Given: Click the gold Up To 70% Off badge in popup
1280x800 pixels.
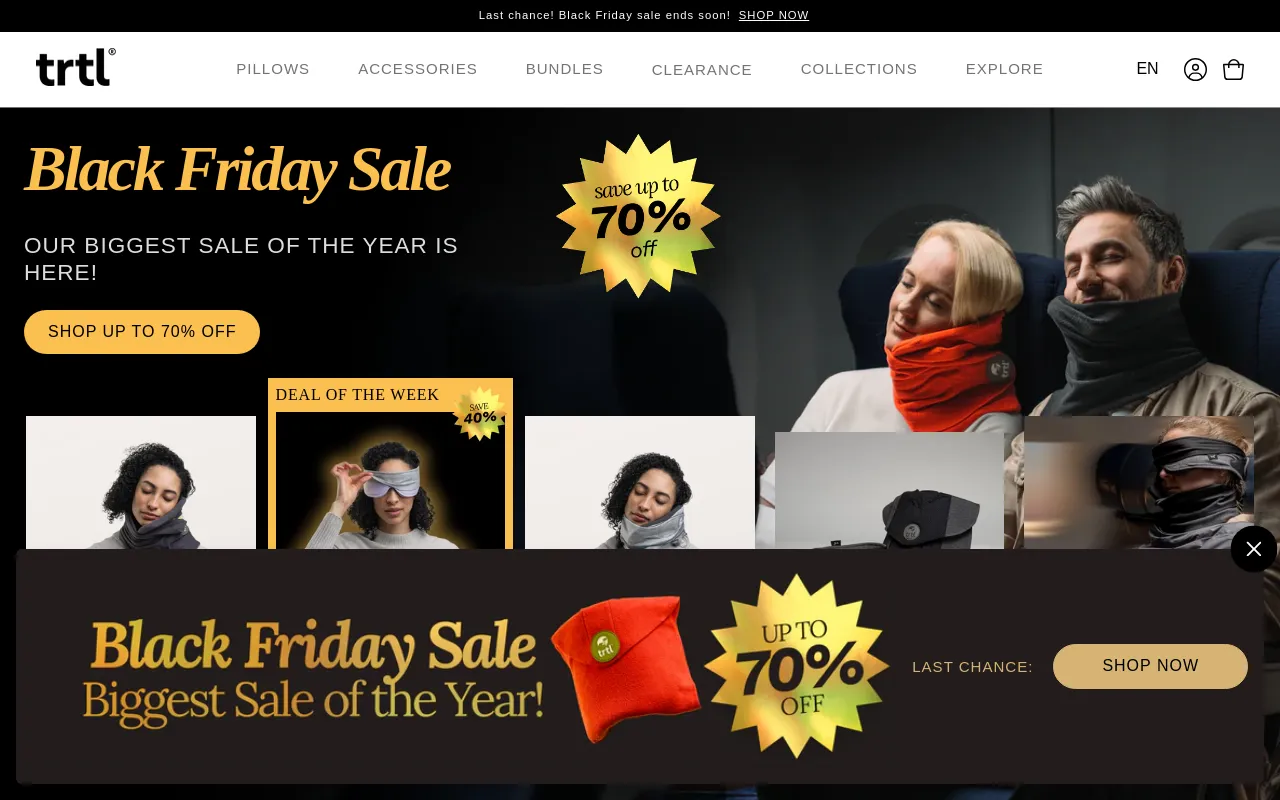Looking at the screenshot, I should click(x=796, y=666).
